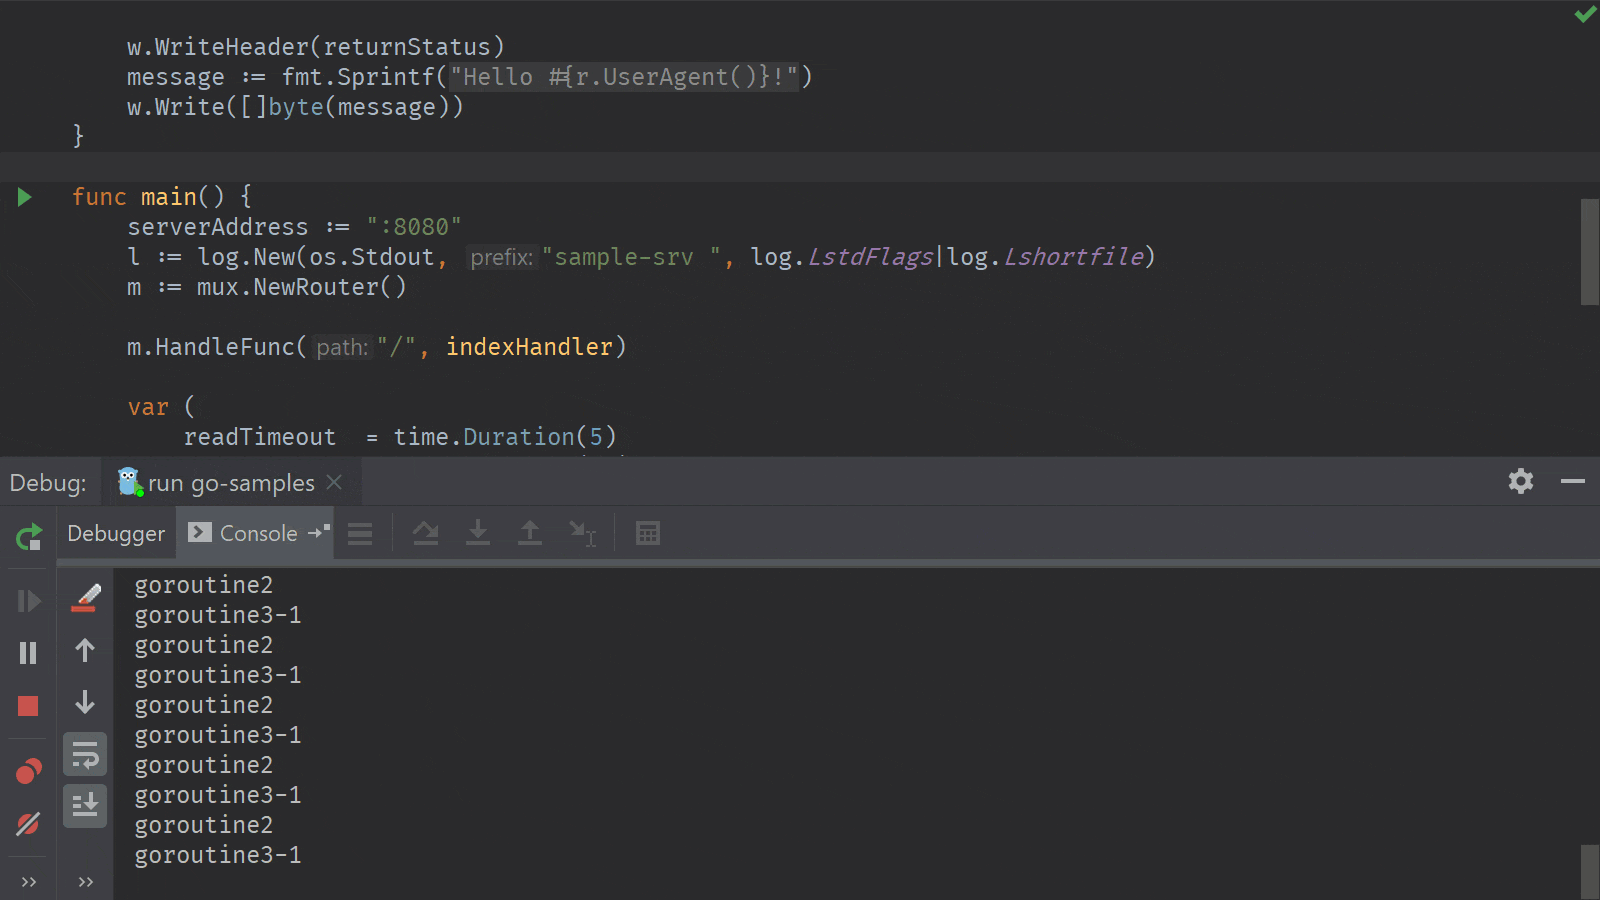Run main via gutter arrow
Screen dimensions: 1600x900
[x=24, y=197]
